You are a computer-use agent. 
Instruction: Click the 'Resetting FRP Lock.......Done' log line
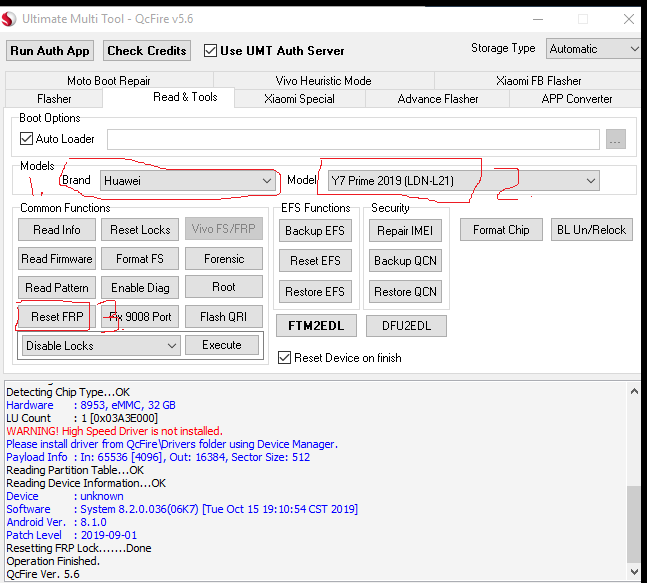tap(79, 548)
